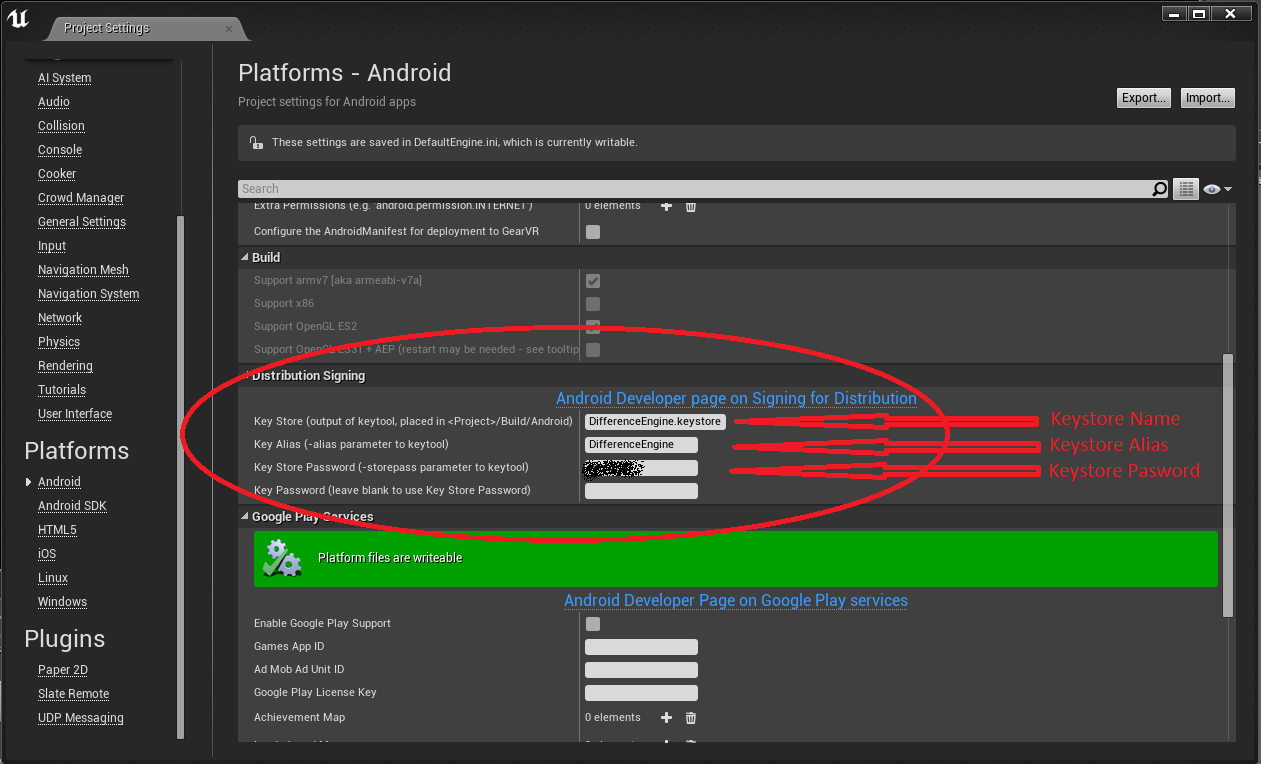Toggle Support x86 checkbox
Viewport: 1261px width, 764px height.
click(x=593, y=304)
